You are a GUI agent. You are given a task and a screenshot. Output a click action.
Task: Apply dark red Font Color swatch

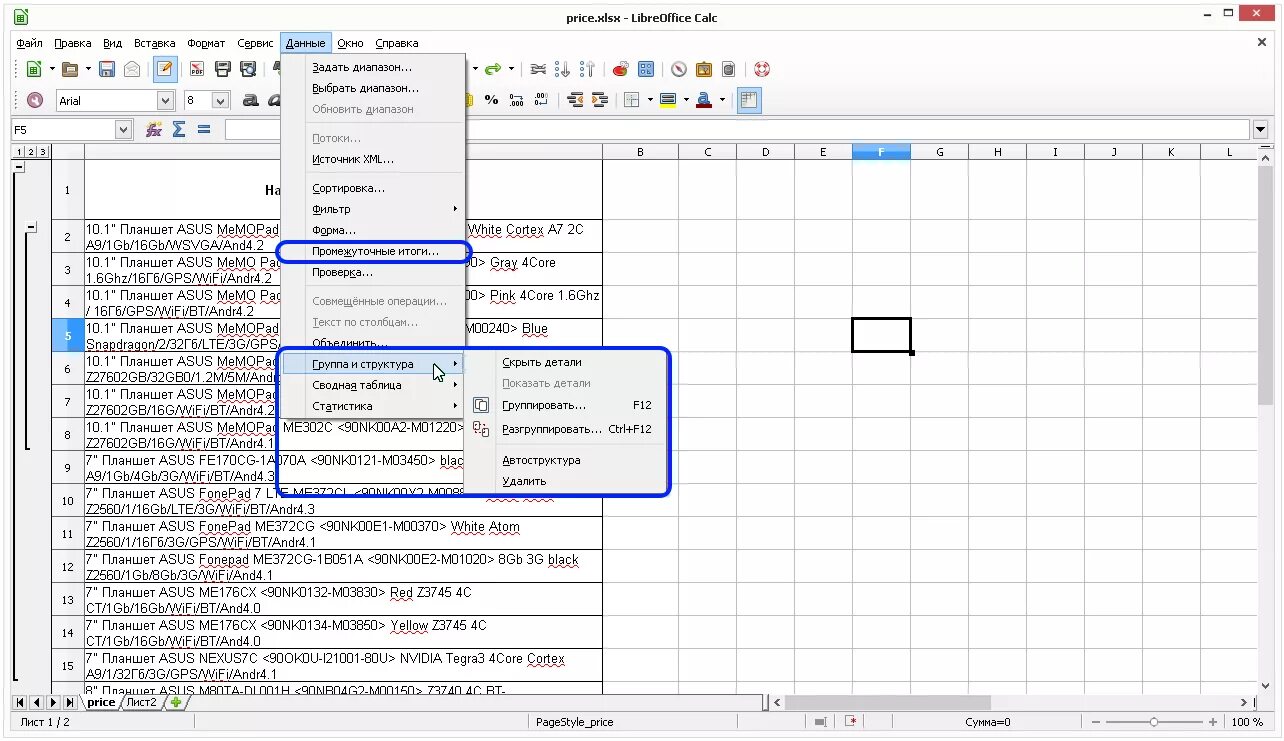(x=704, y=100)
